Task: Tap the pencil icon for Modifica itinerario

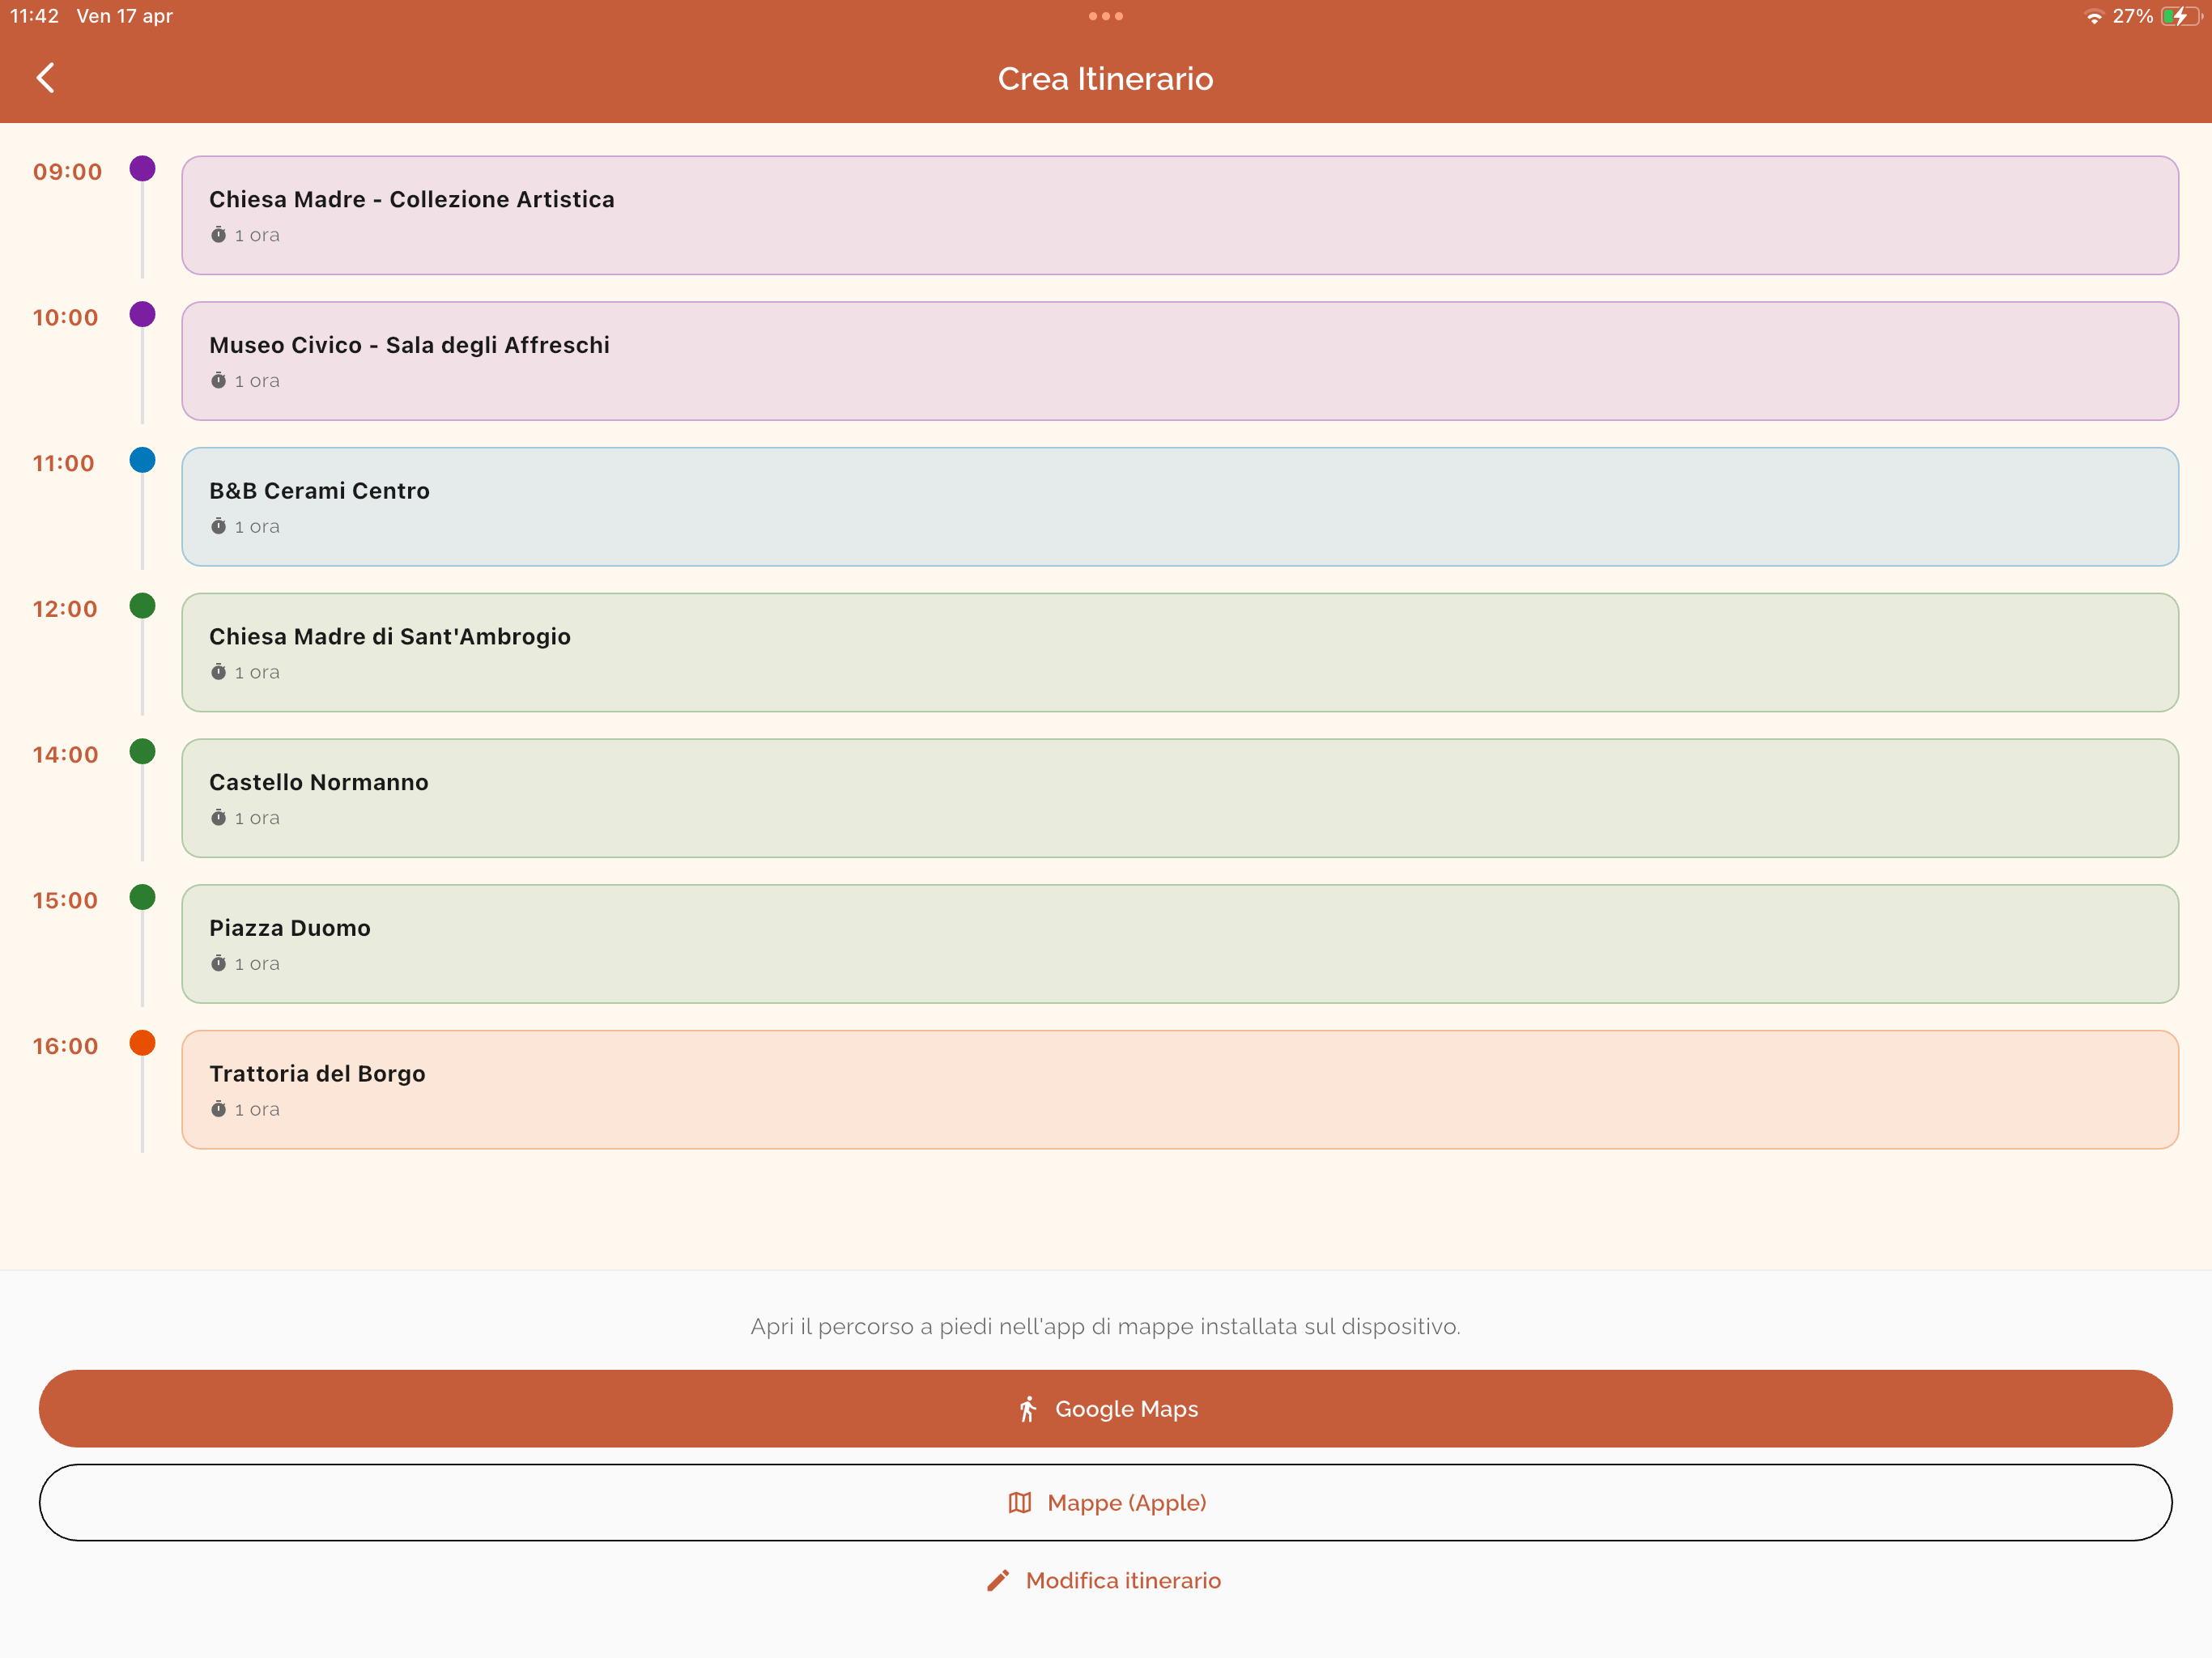Action: pos(997,1580)
